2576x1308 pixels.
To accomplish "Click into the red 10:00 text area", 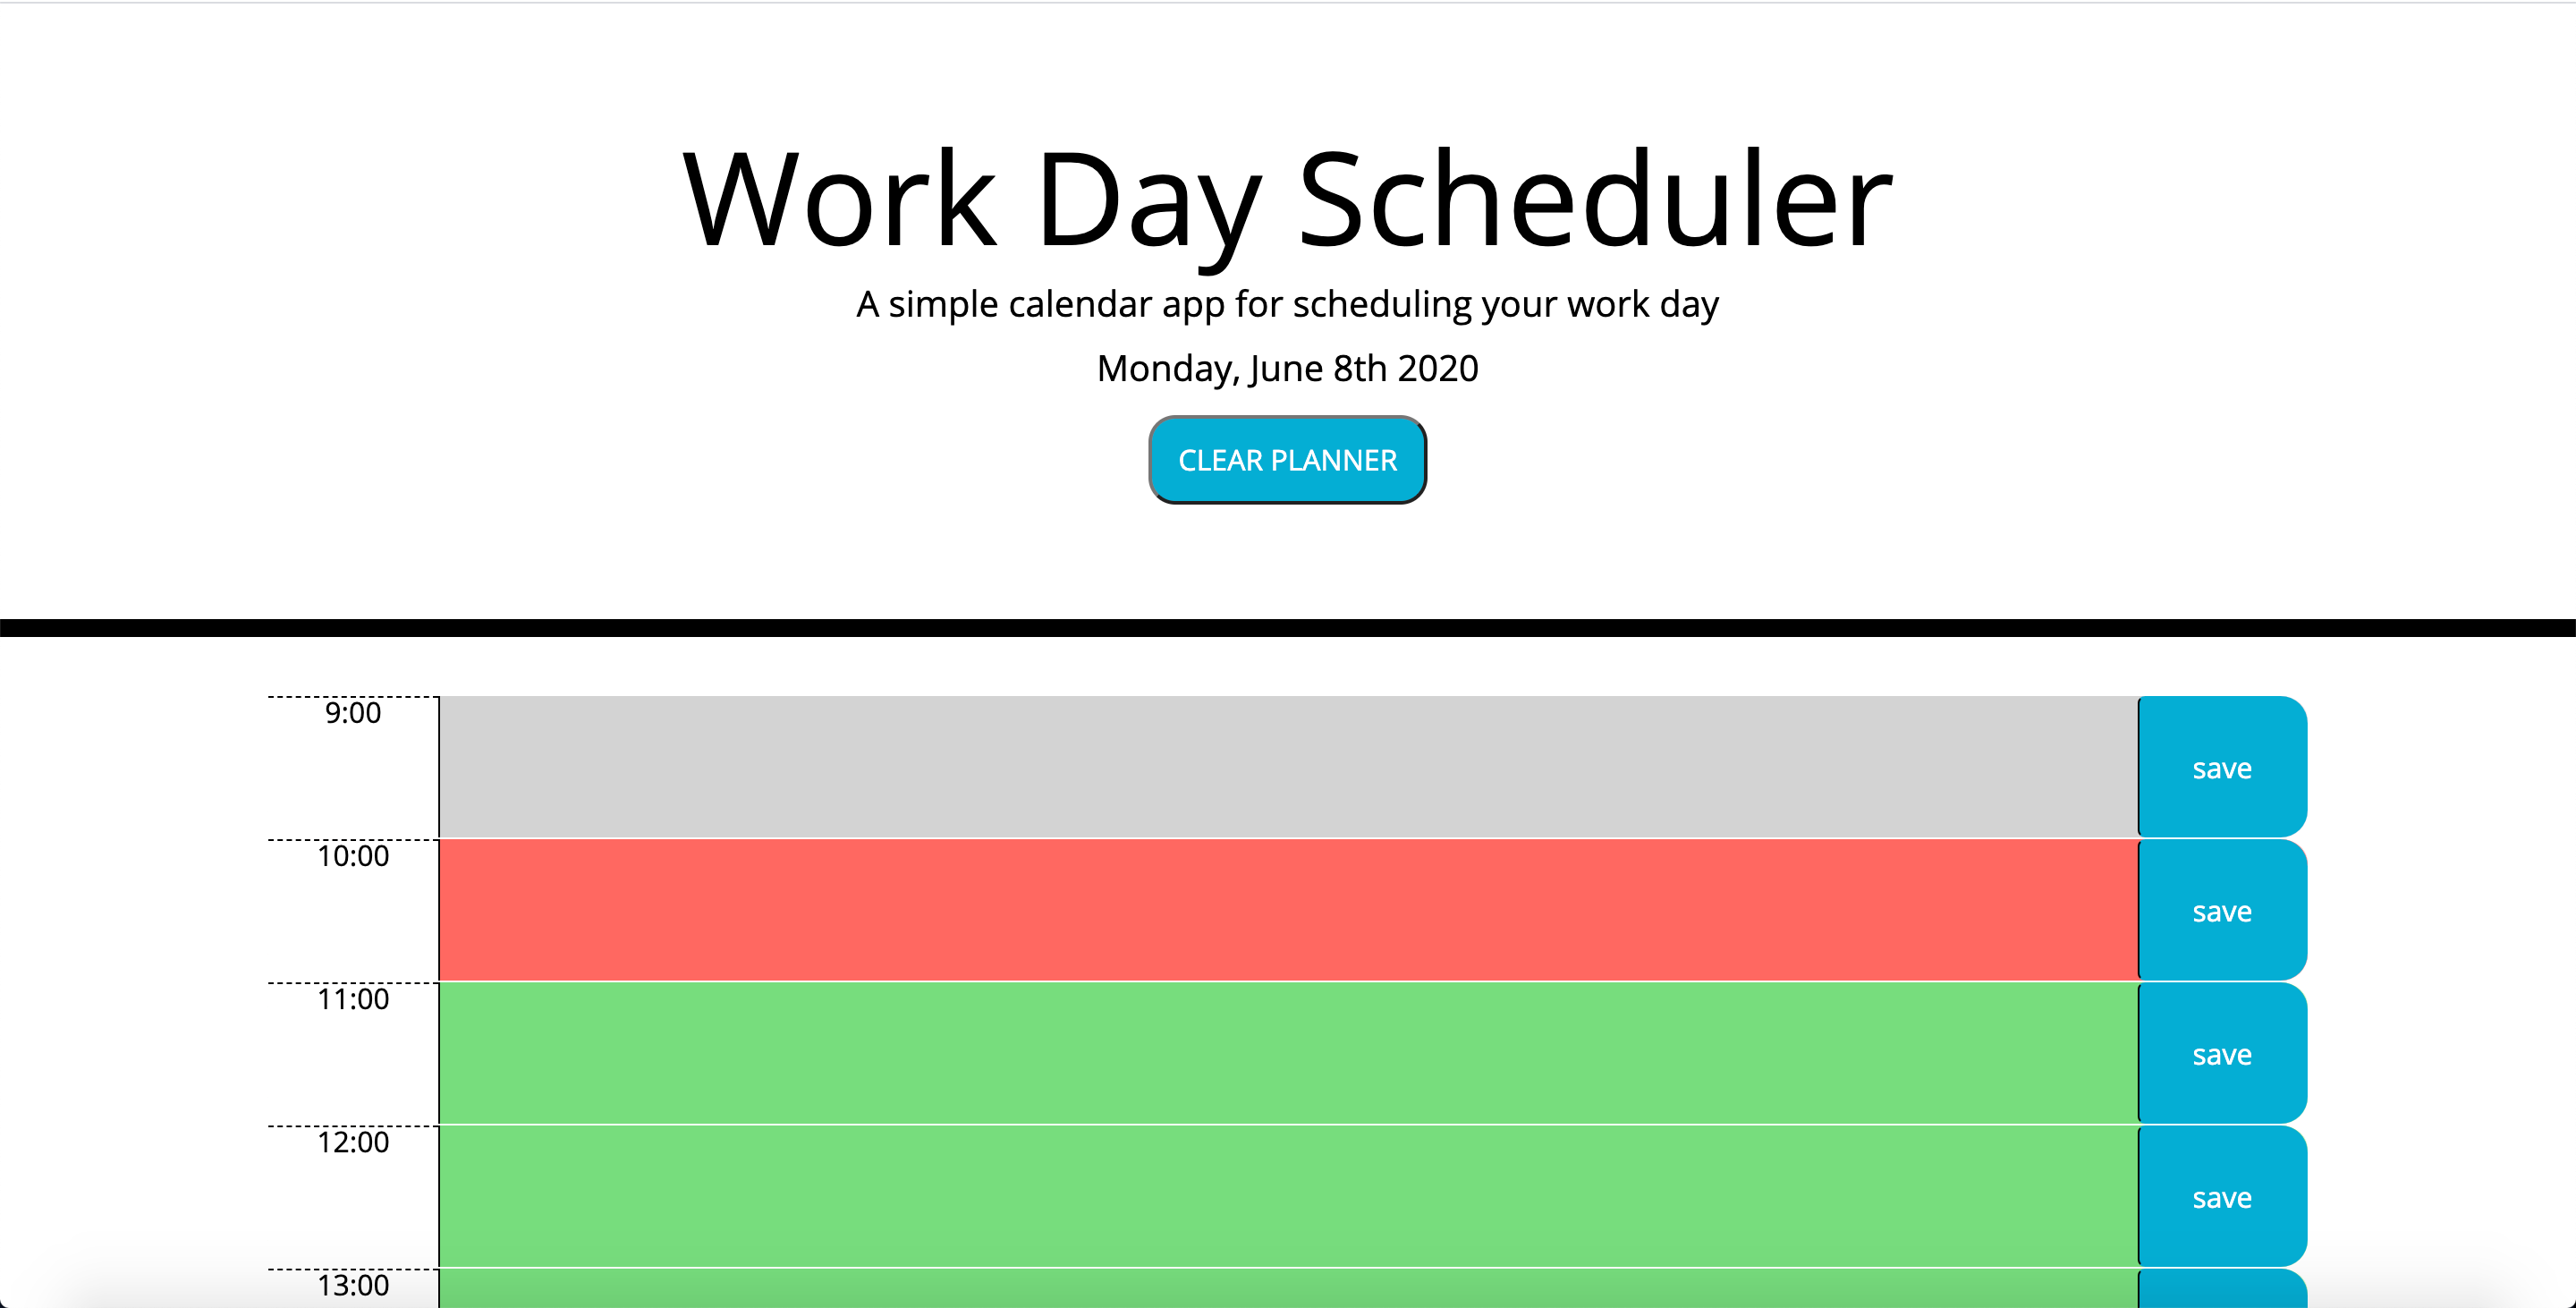I will tap(1288, 910).
